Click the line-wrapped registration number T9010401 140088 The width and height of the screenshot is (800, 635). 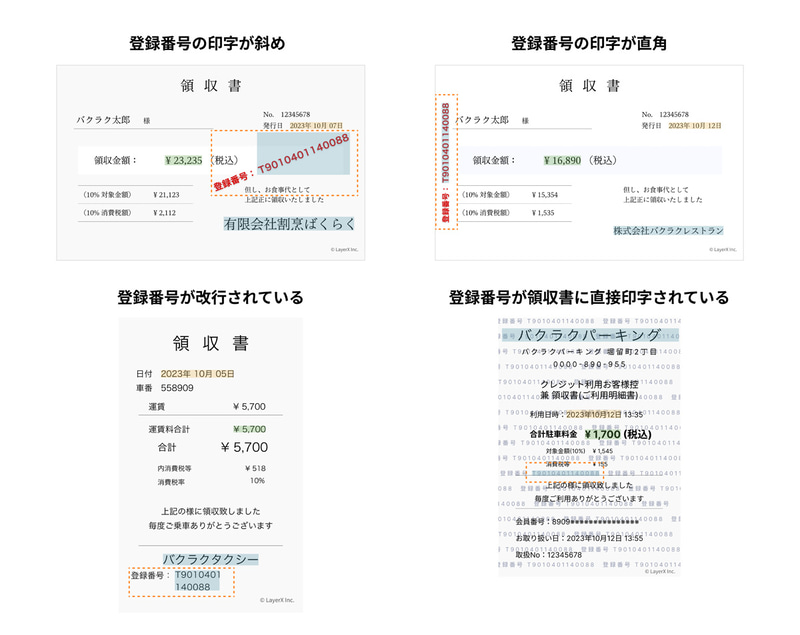(197, 580)
